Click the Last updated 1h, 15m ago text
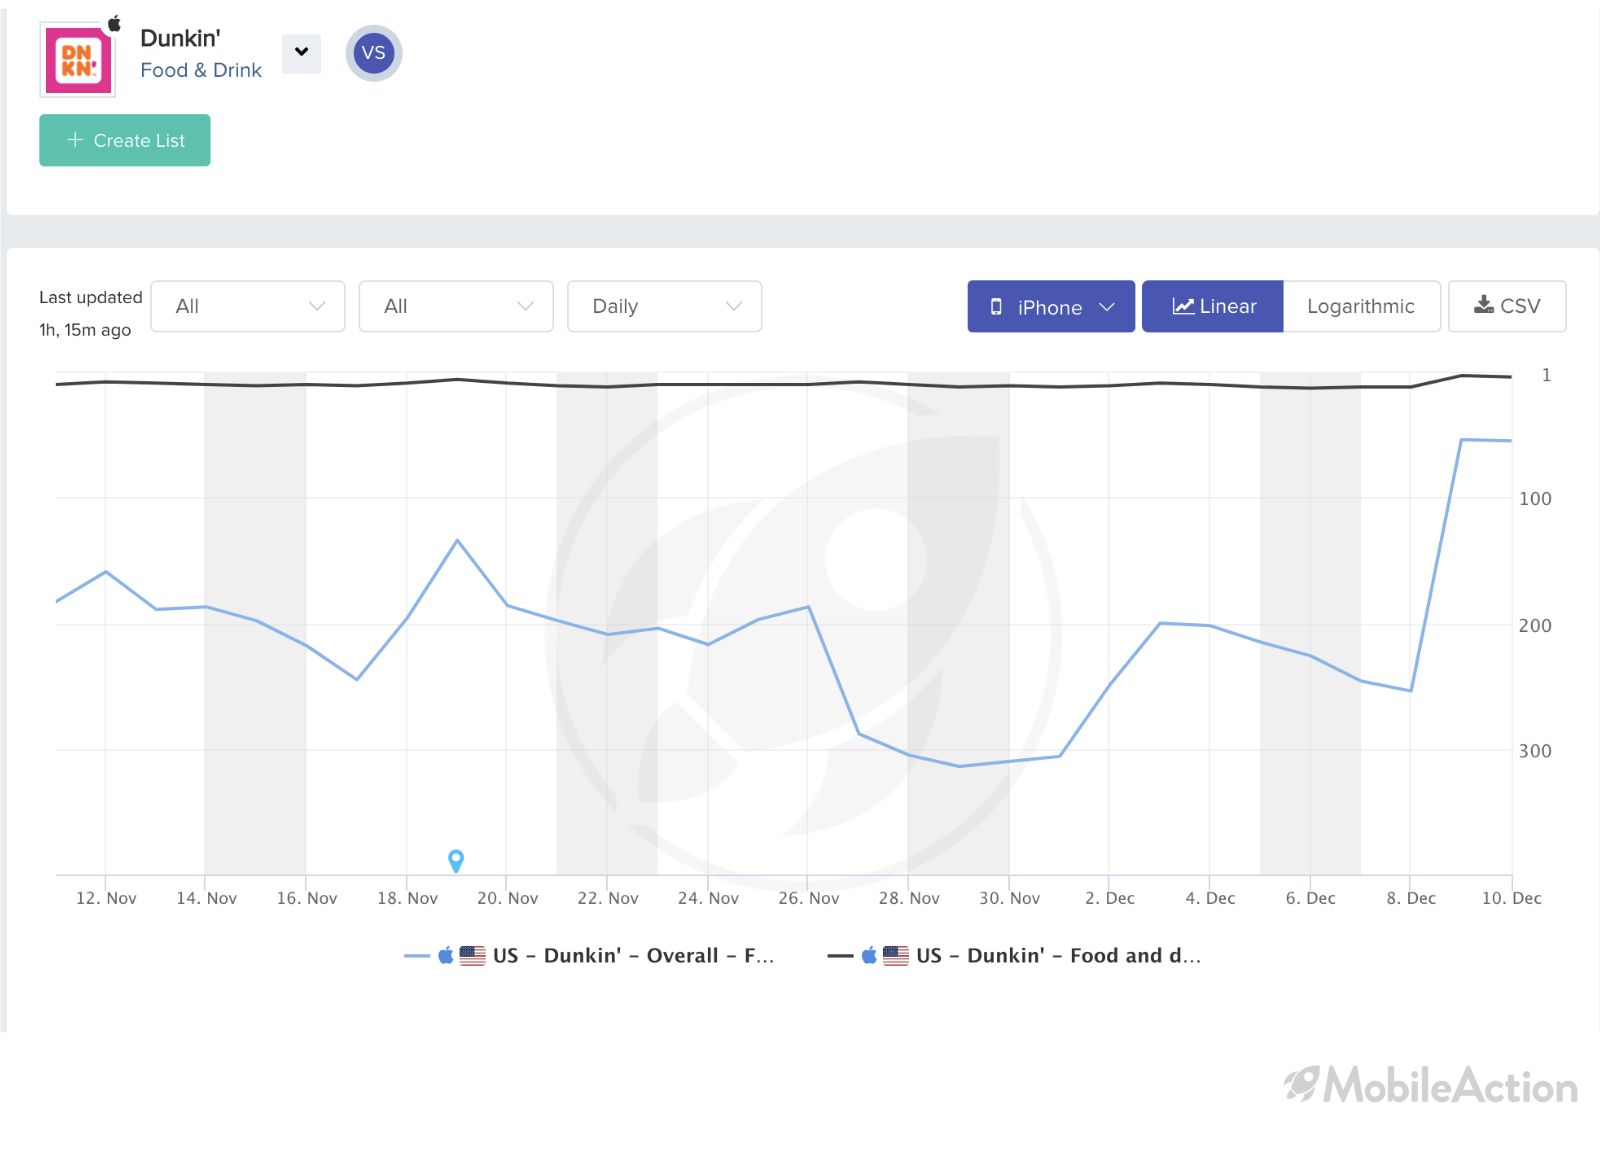The image size is (1600, 1152). click(x=91, y=313)
